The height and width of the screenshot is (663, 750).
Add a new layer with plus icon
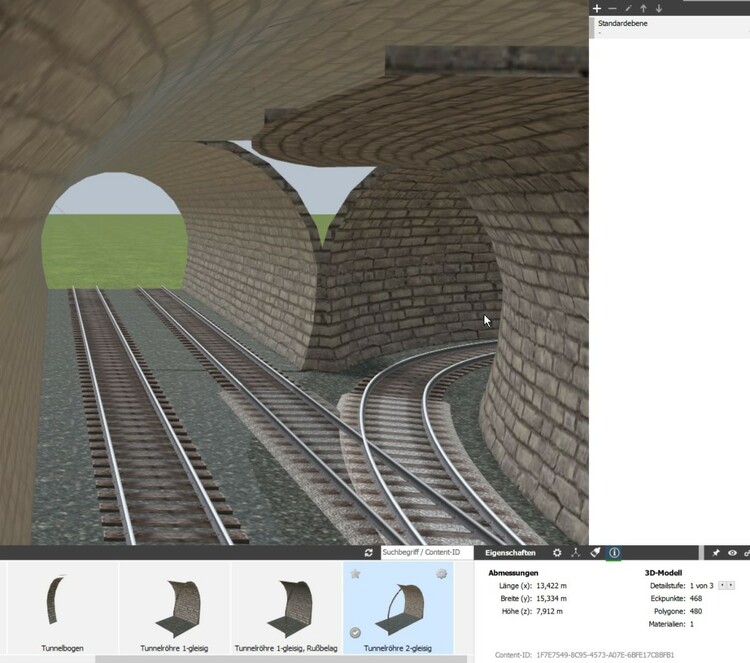[x=596, y=8]
